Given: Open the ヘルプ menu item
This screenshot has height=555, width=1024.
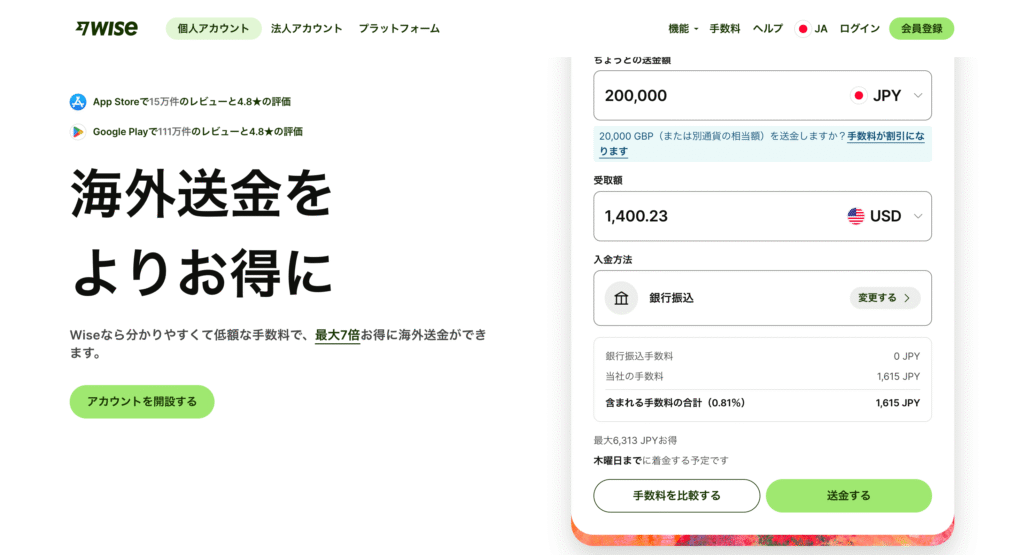Looking at the screenshot, I should 767,29.
